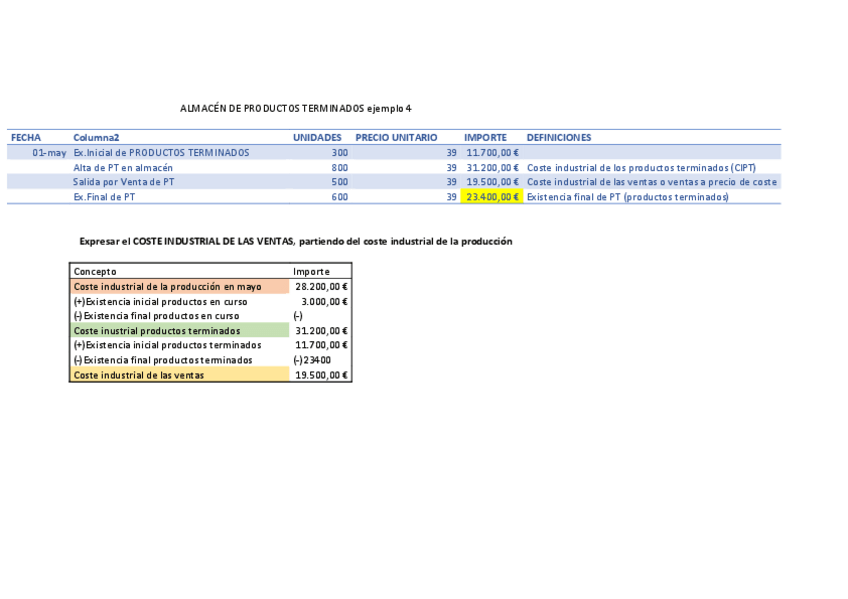Select the ALMACÉN DE PRODUCTOS TERMINADOS title

pos(296,108)
